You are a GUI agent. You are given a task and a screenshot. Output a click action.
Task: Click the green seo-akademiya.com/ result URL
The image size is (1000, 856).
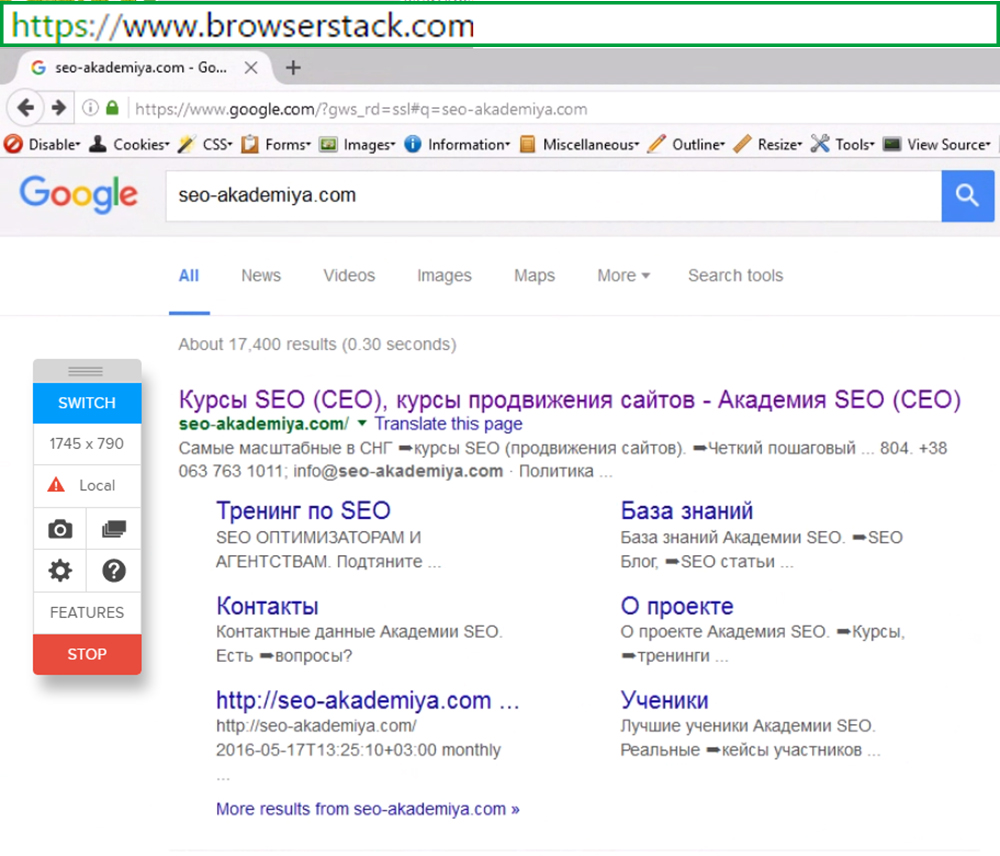(x=263, y=424)
